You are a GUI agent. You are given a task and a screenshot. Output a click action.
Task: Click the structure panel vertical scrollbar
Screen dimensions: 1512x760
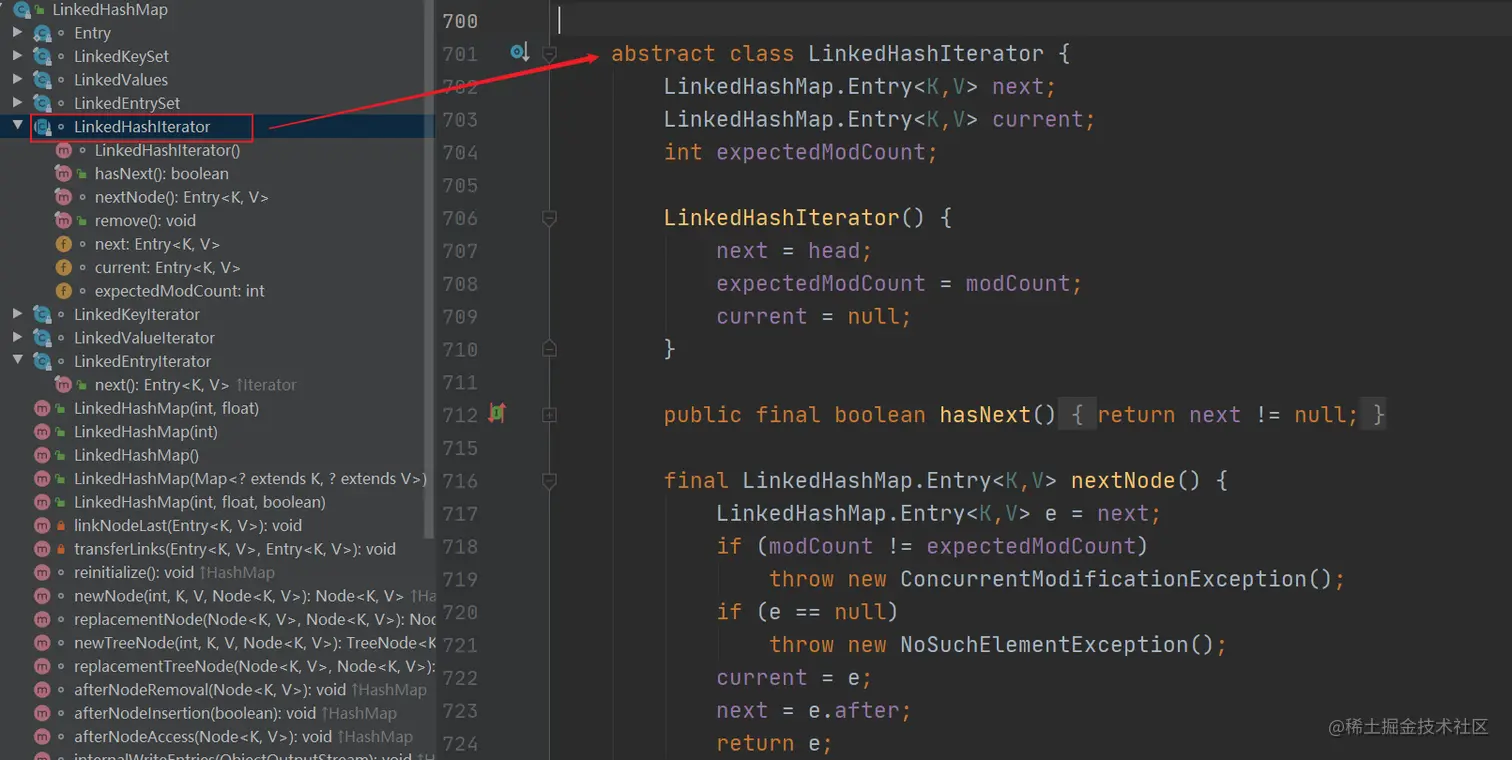[x=430, y=270]
